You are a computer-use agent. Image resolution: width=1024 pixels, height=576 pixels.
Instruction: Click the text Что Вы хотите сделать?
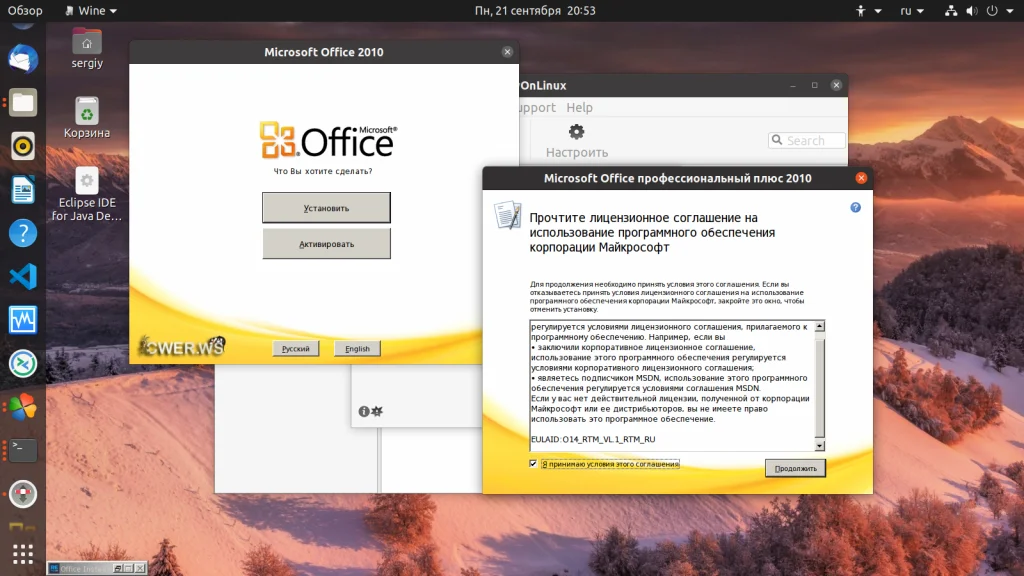323,171
